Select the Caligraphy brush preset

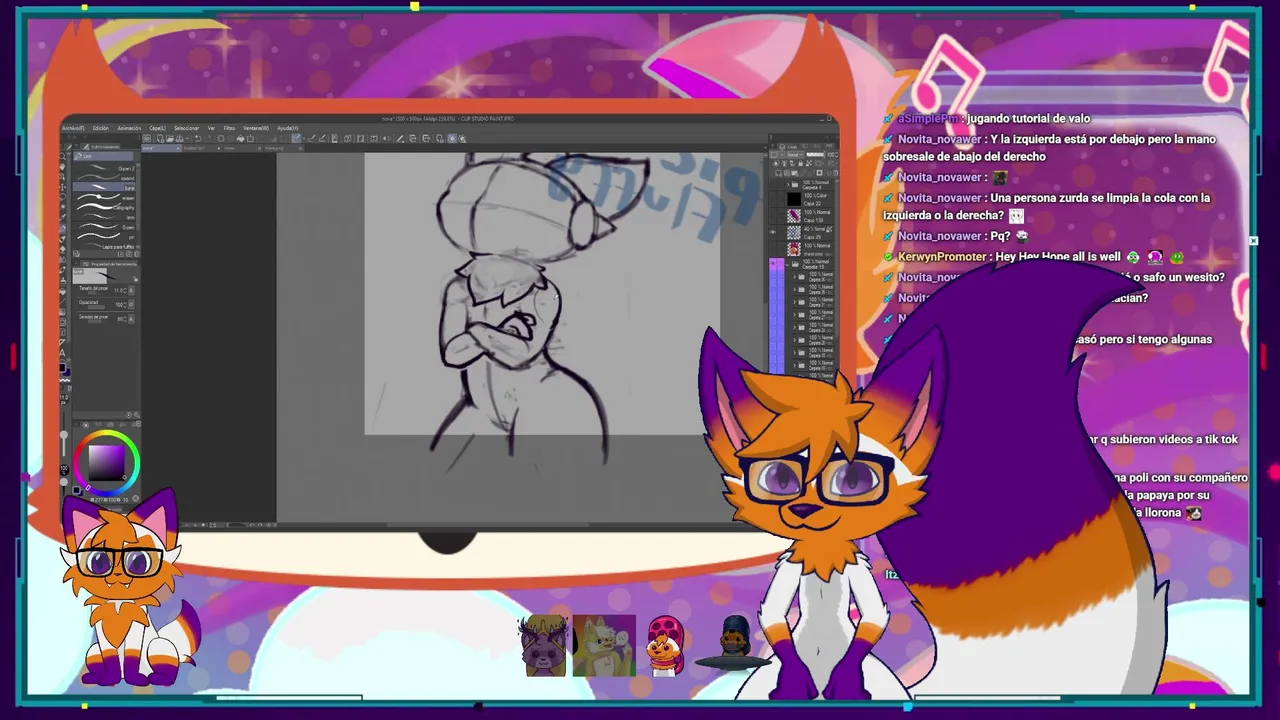[x=104, y=207]
